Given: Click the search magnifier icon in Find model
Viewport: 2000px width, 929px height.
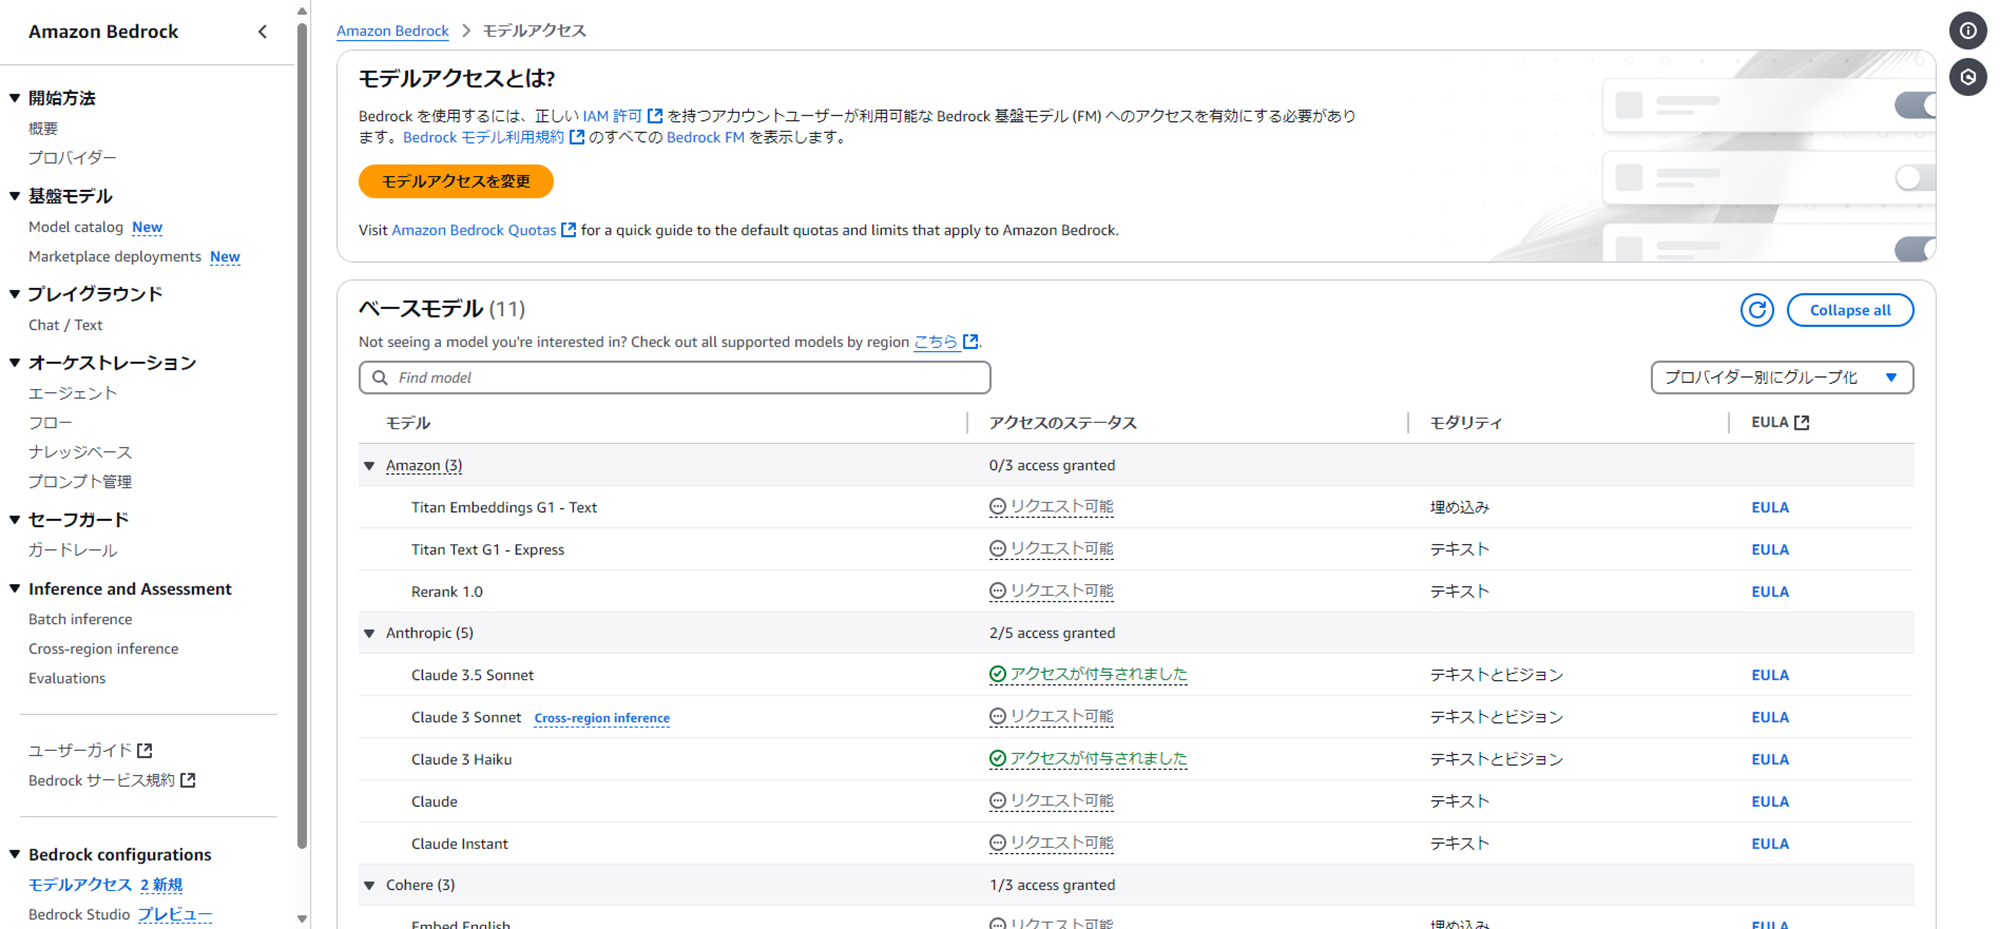Looking at the screenshot, I should pos(380,378).
